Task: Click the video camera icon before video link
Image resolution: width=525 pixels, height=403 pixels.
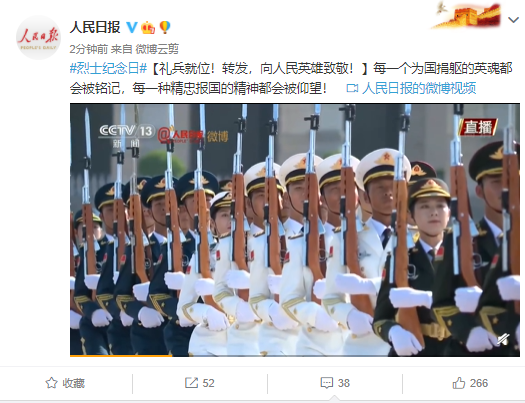Action: (x=352, y=88)
